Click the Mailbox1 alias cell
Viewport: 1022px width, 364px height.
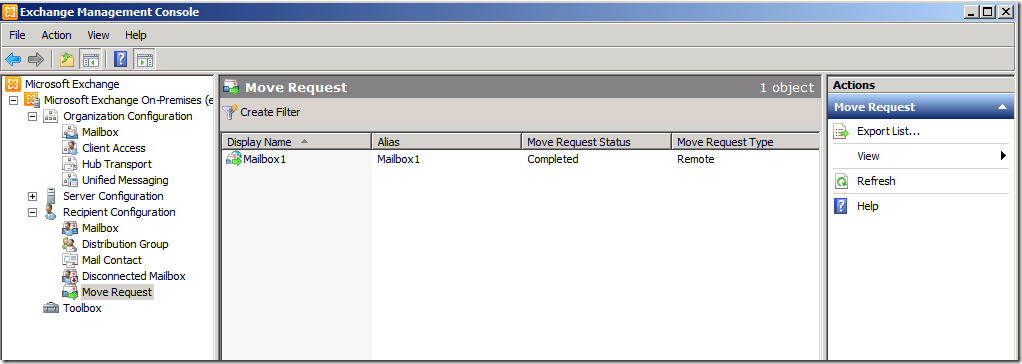point(399,159)
